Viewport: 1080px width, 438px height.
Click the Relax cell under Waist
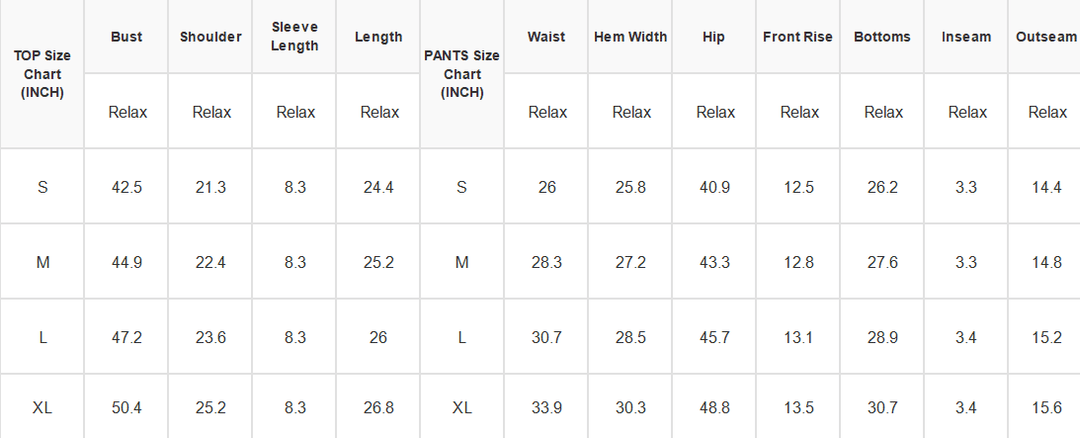tap(546, 112)
